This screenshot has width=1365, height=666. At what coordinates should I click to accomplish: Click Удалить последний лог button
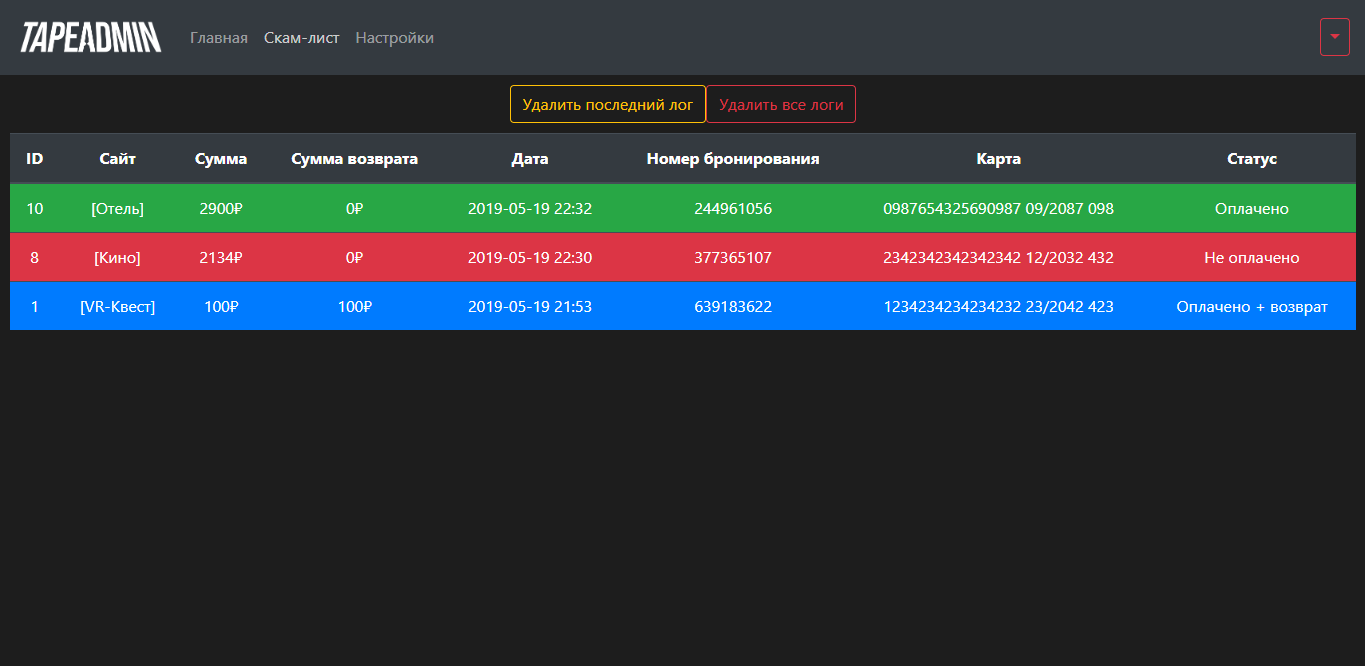pyautogui.click(x=608, y=104)
